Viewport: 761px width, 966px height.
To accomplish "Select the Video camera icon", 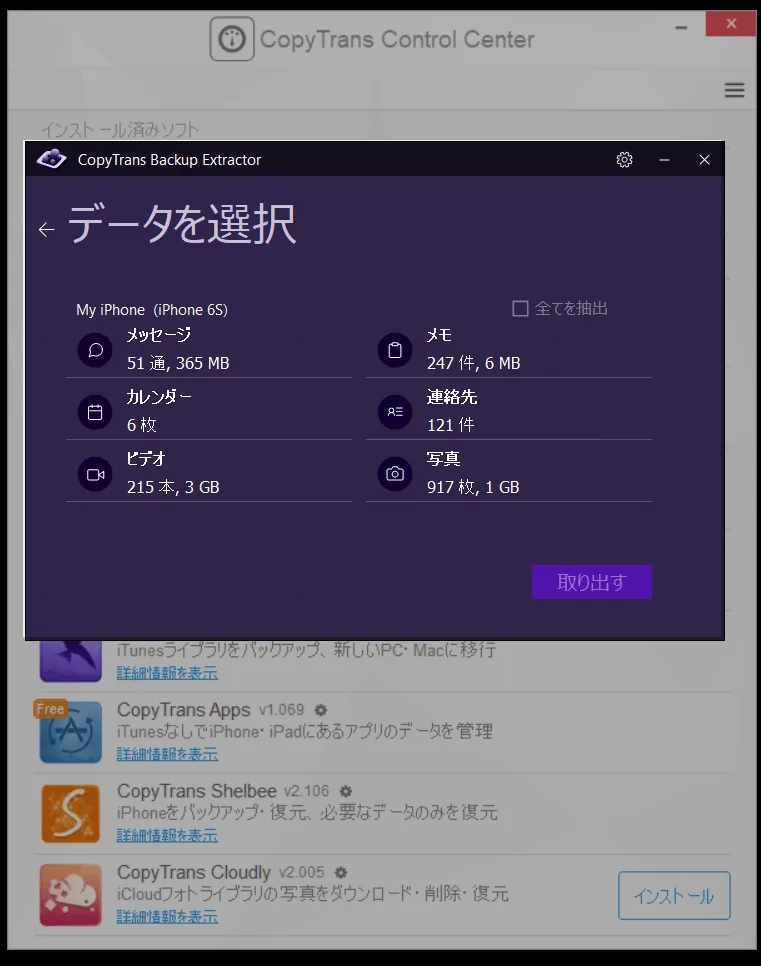I will pos(96,474).
